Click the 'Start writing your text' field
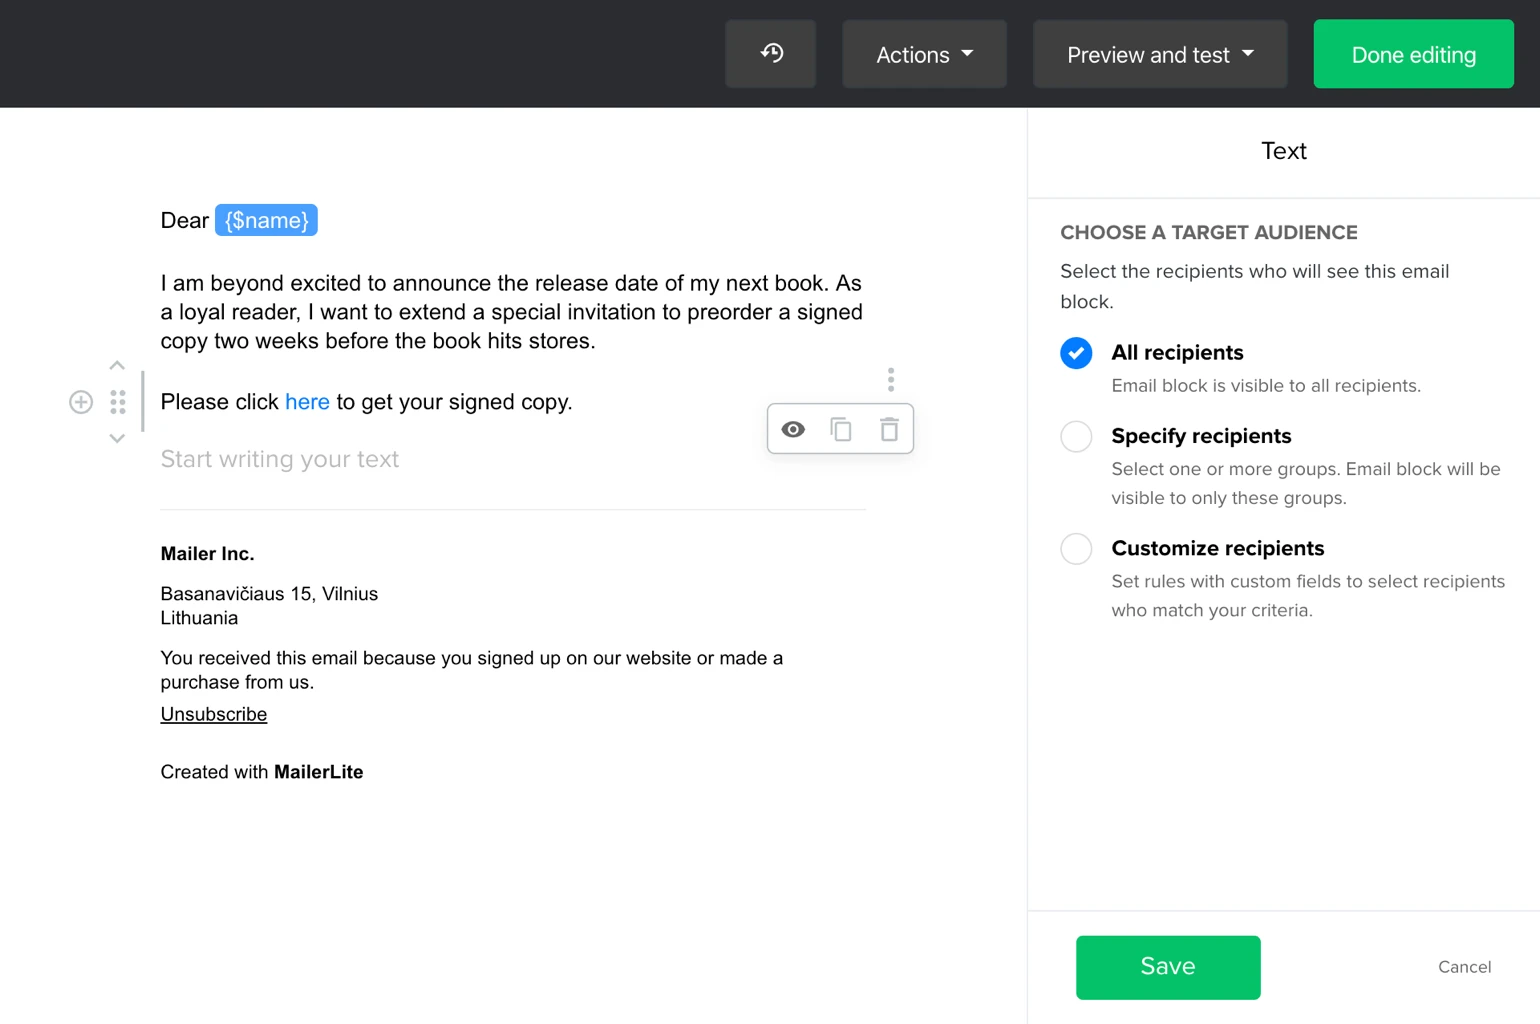Viewport: 1540px width, 1024px height. click(280, 459)
